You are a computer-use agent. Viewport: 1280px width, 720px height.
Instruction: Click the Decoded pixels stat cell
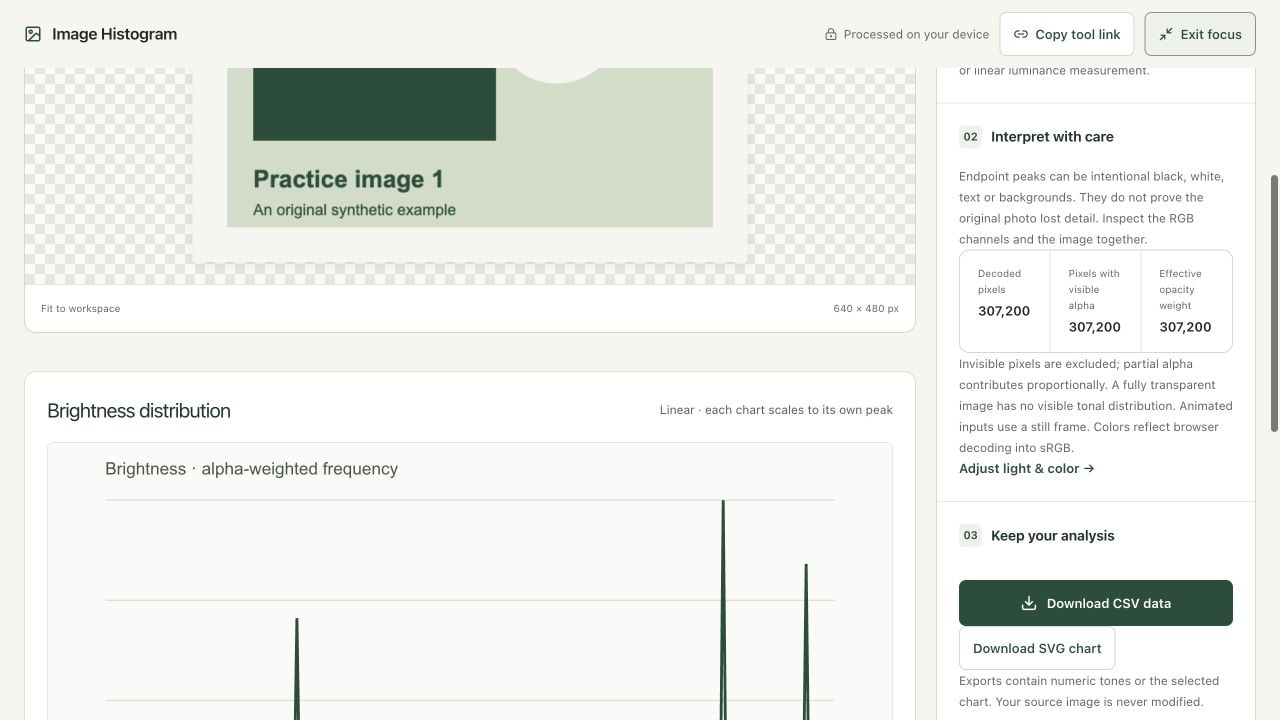pos(1005,301)
